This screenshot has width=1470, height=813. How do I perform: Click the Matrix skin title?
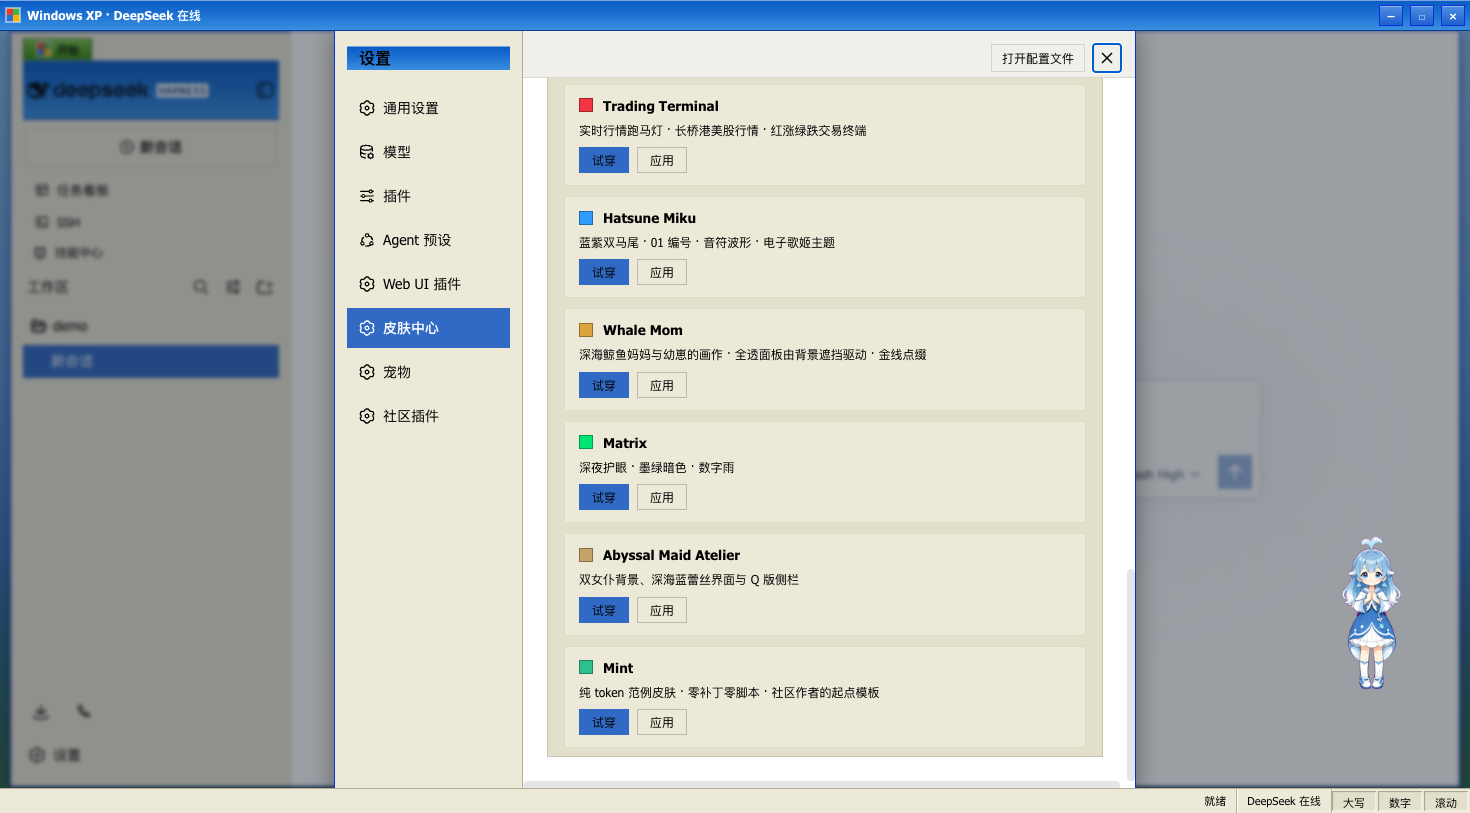[625, 443]
